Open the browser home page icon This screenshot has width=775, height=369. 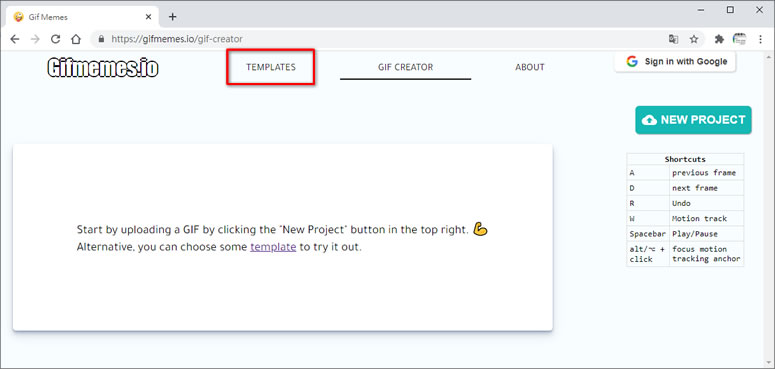pyautogui.click(x=75, y=39)
